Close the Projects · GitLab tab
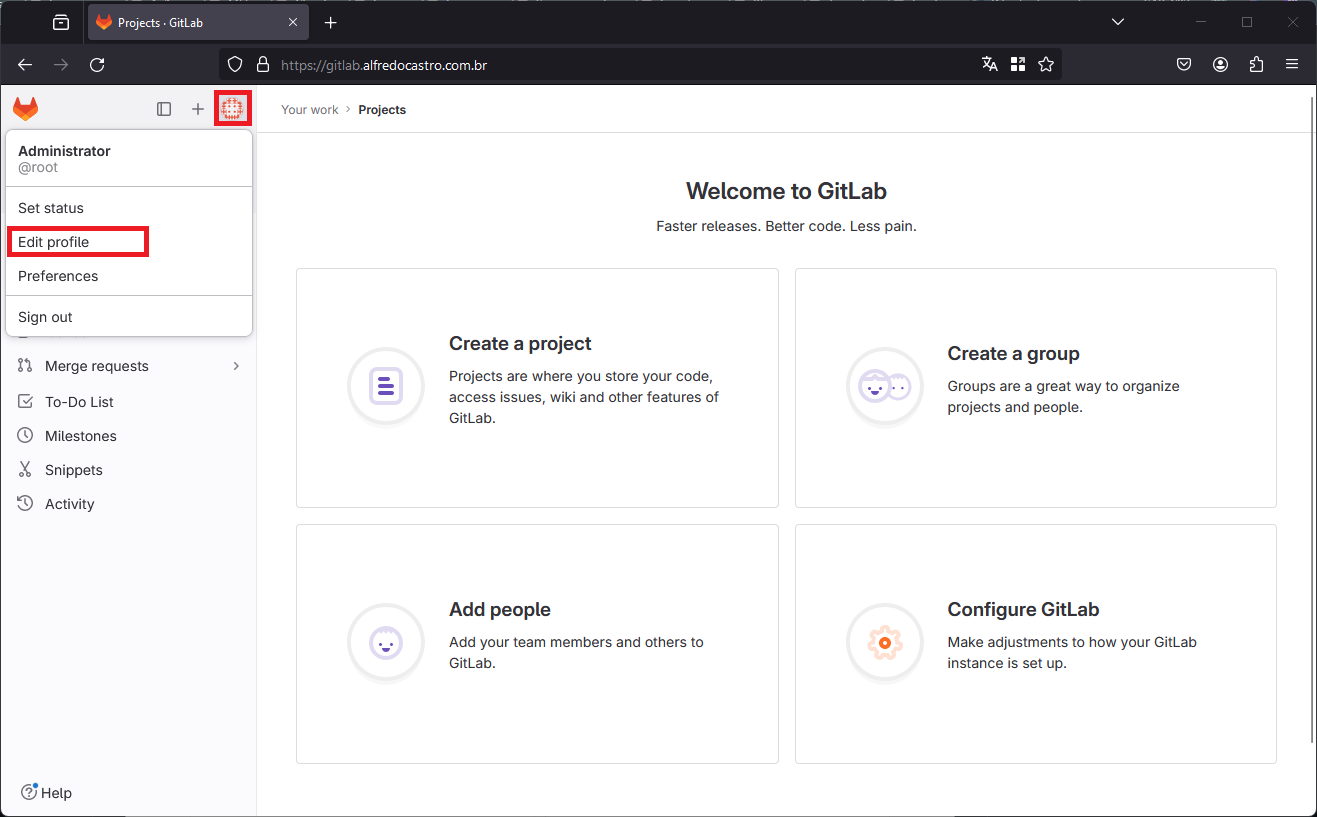 coord(293,22)
